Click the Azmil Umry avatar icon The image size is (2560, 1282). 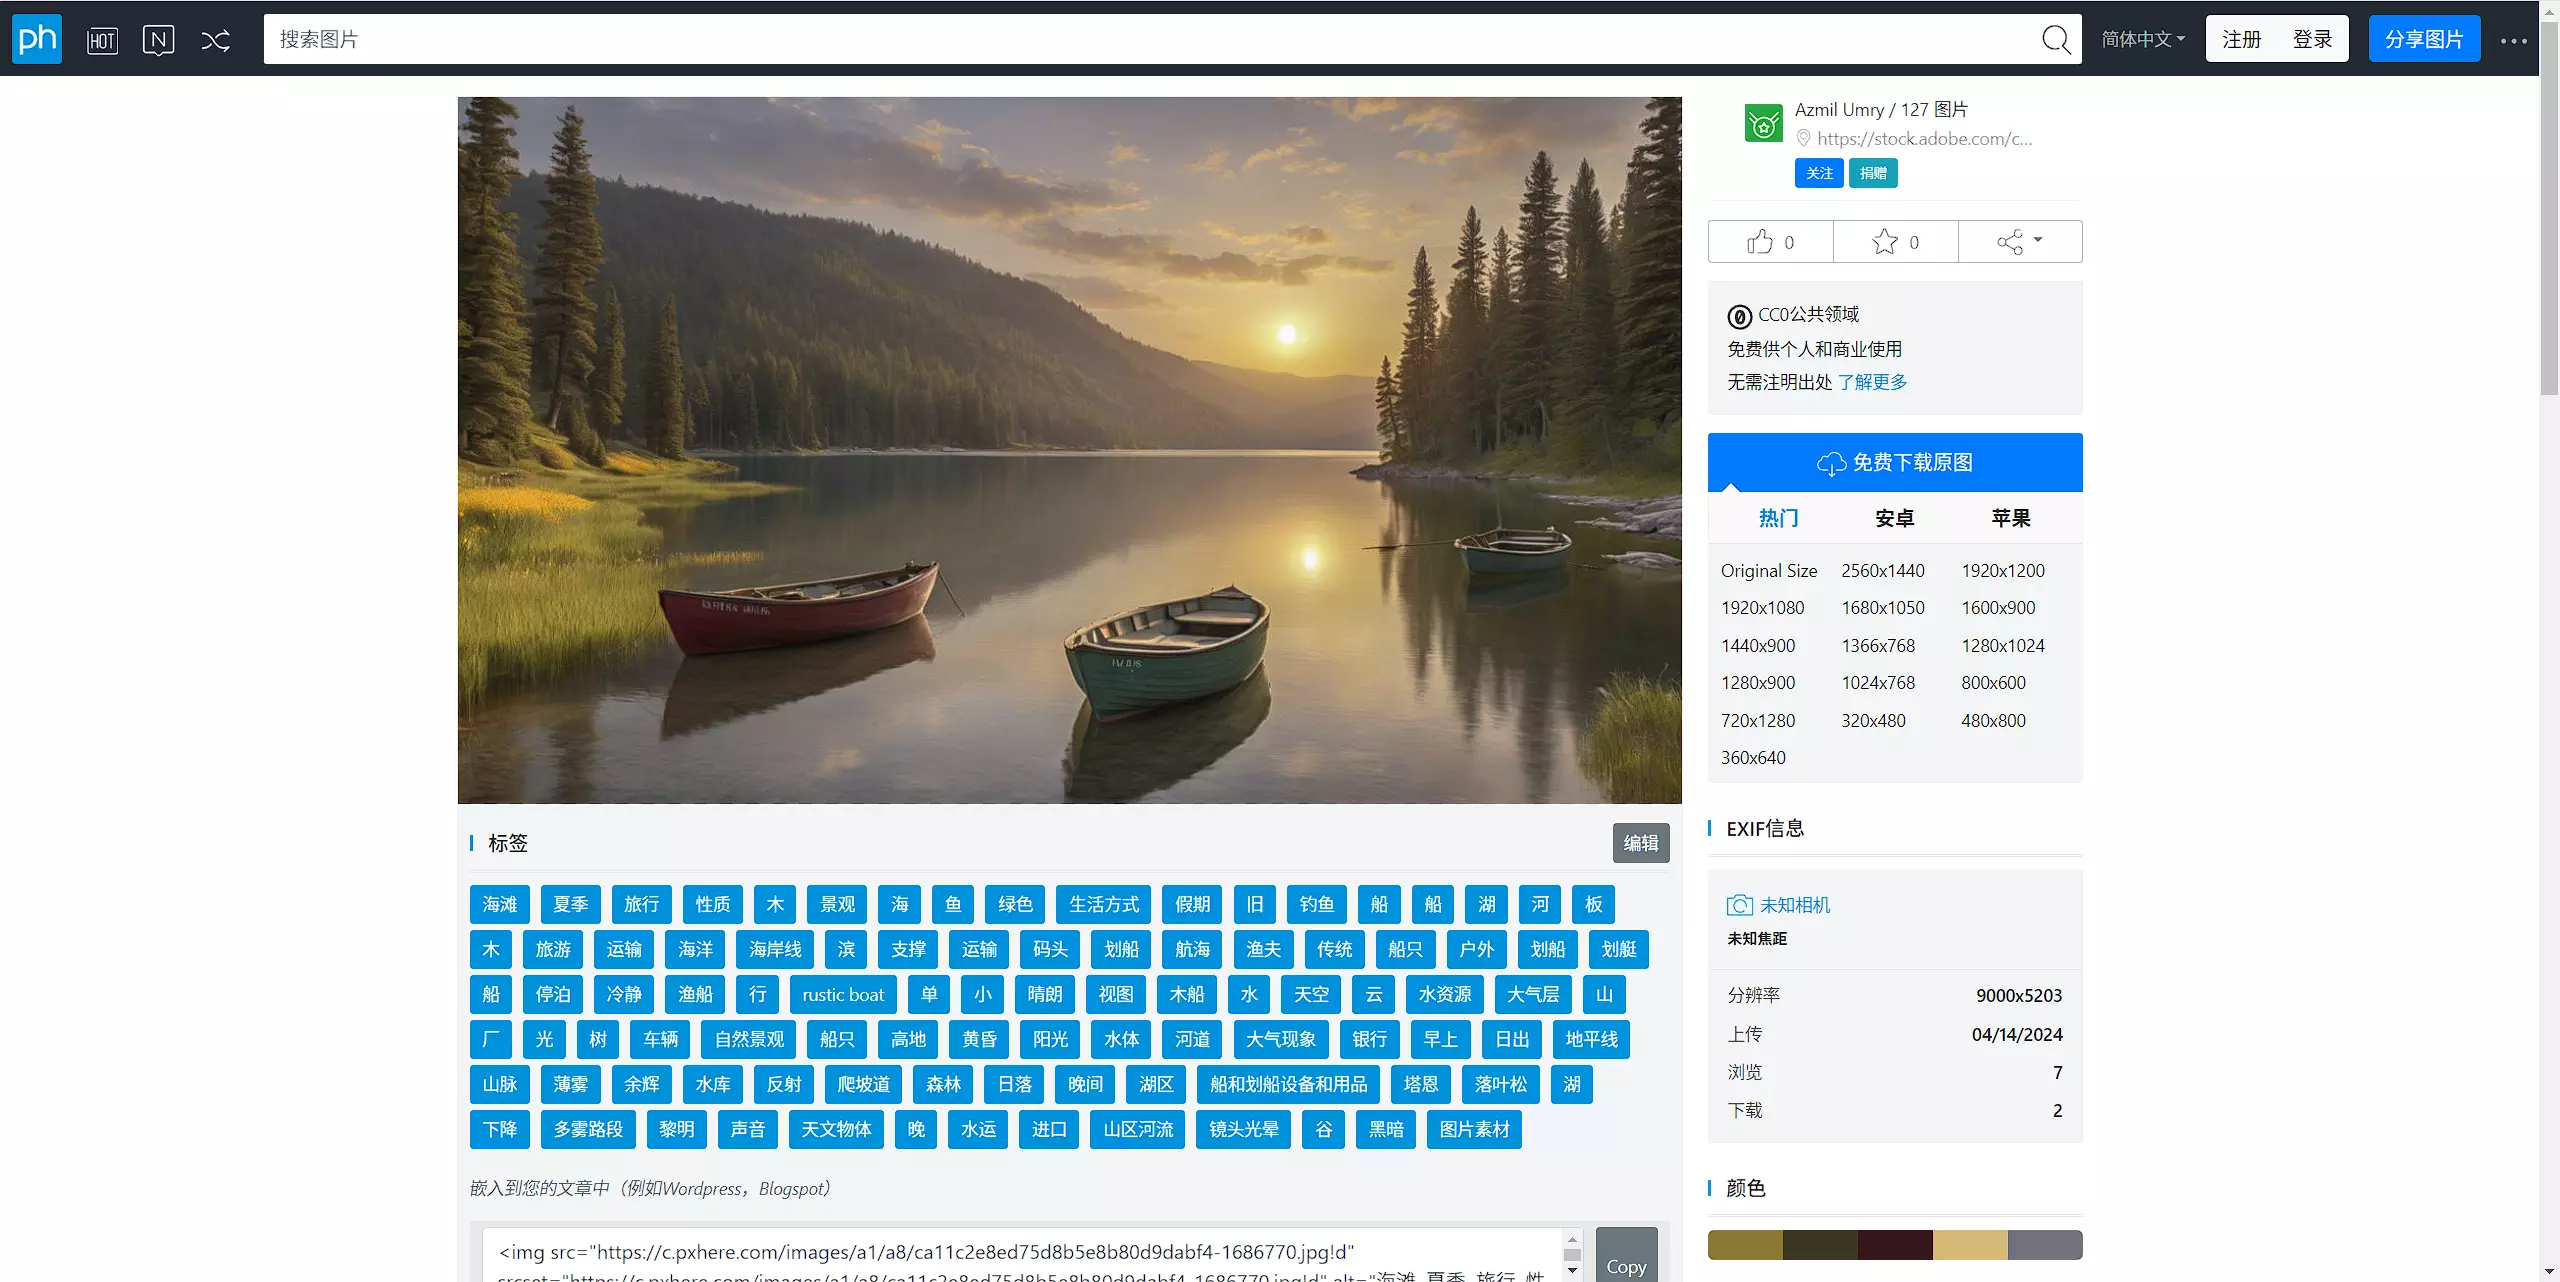[1763, 124]
